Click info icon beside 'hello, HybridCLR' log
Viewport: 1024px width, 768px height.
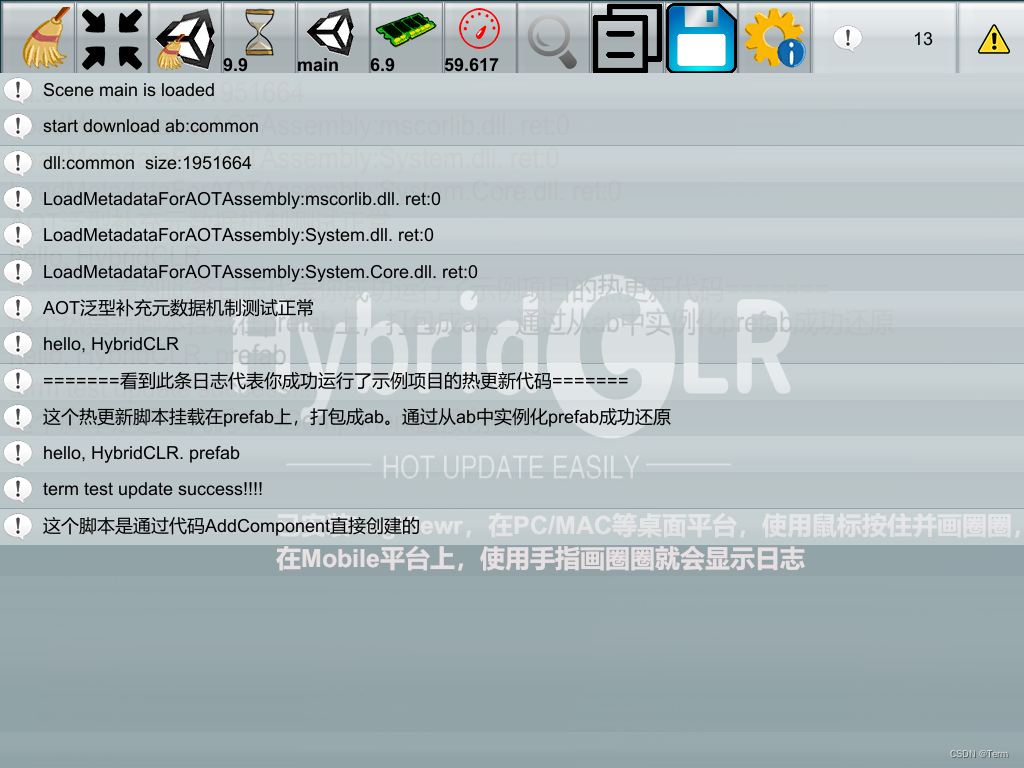tap(18, 344)
